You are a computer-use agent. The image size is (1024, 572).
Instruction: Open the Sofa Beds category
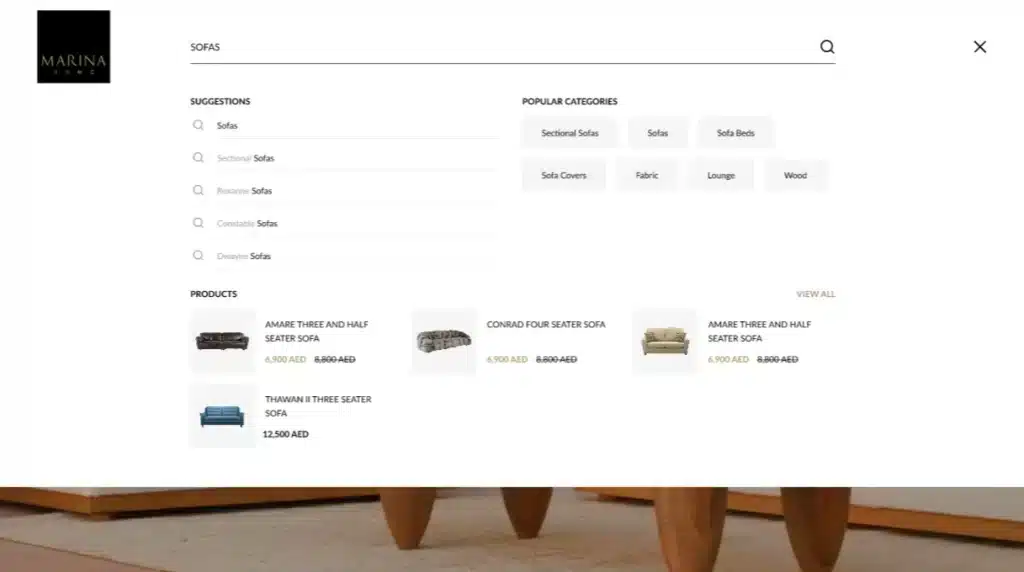point(735,133)
